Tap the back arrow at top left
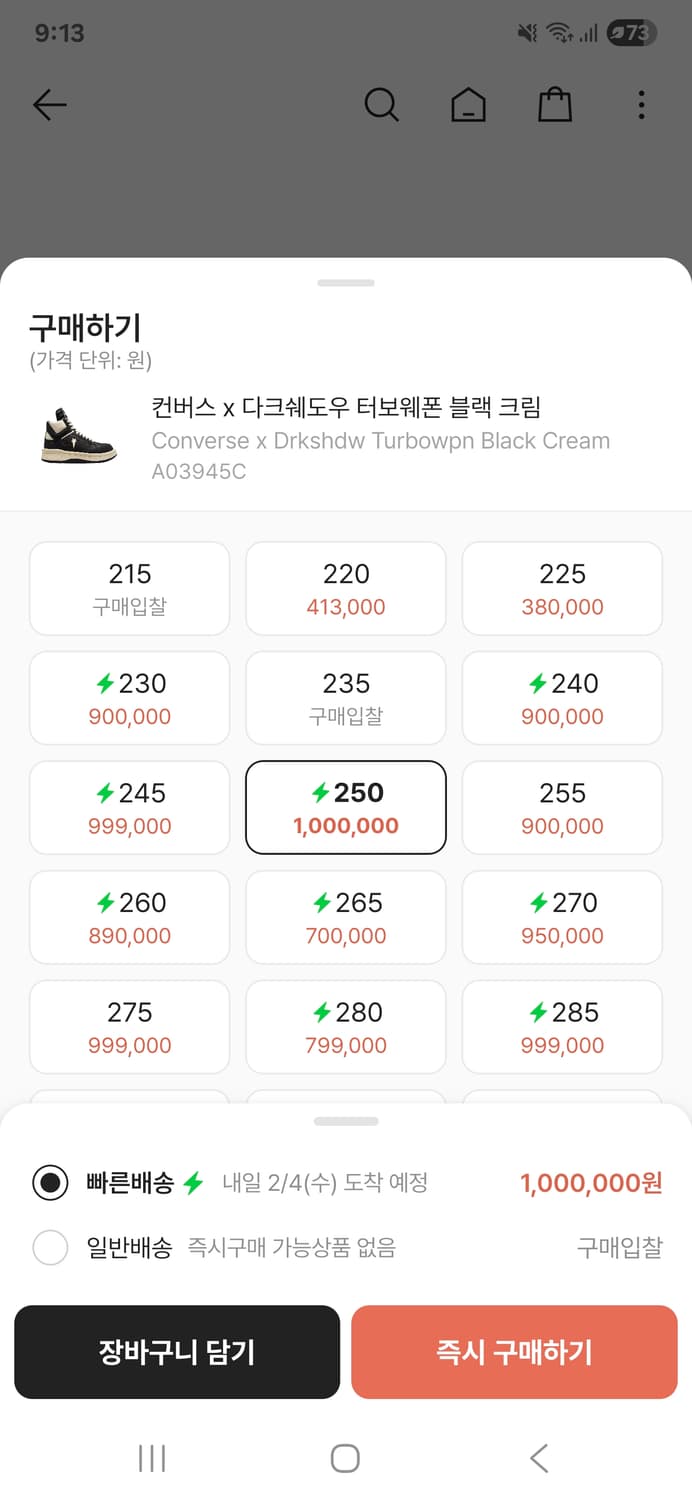692x1500 pixels. point(50,104)
